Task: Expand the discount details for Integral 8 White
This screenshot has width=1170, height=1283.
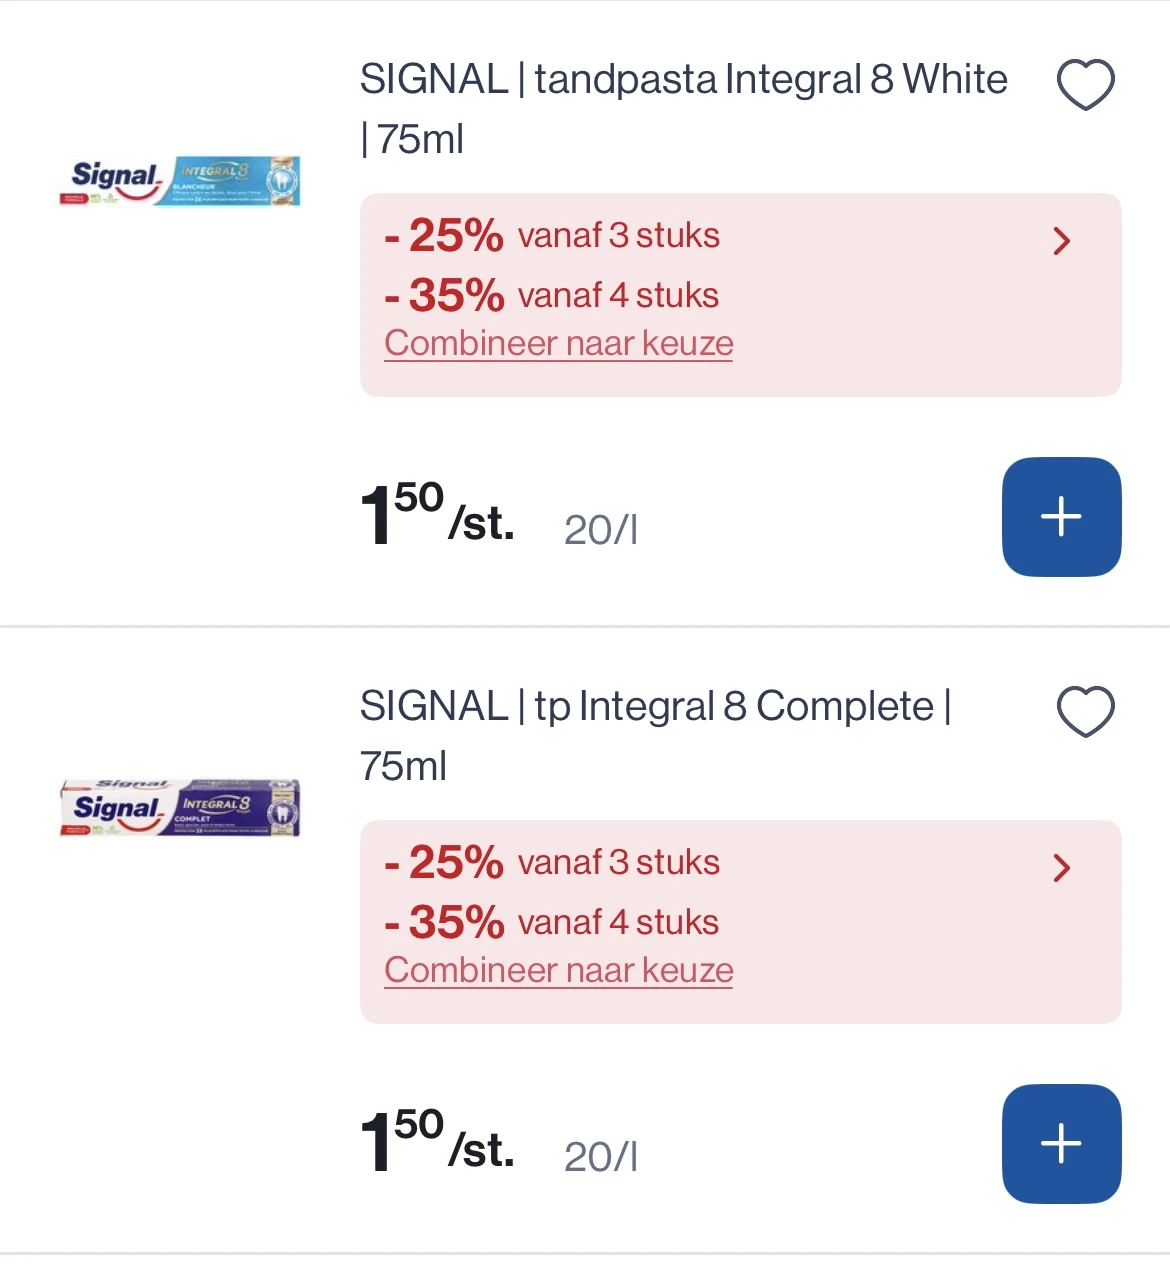Action: click(1062, 241)
